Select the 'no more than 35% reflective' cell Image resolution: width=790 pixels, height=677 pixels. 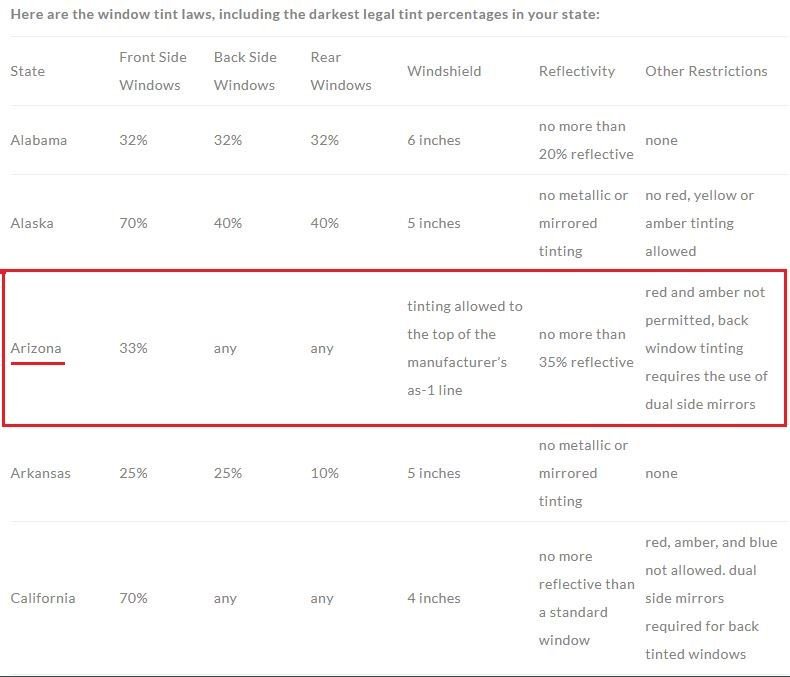pyautogui.click(x=586, y=348)
